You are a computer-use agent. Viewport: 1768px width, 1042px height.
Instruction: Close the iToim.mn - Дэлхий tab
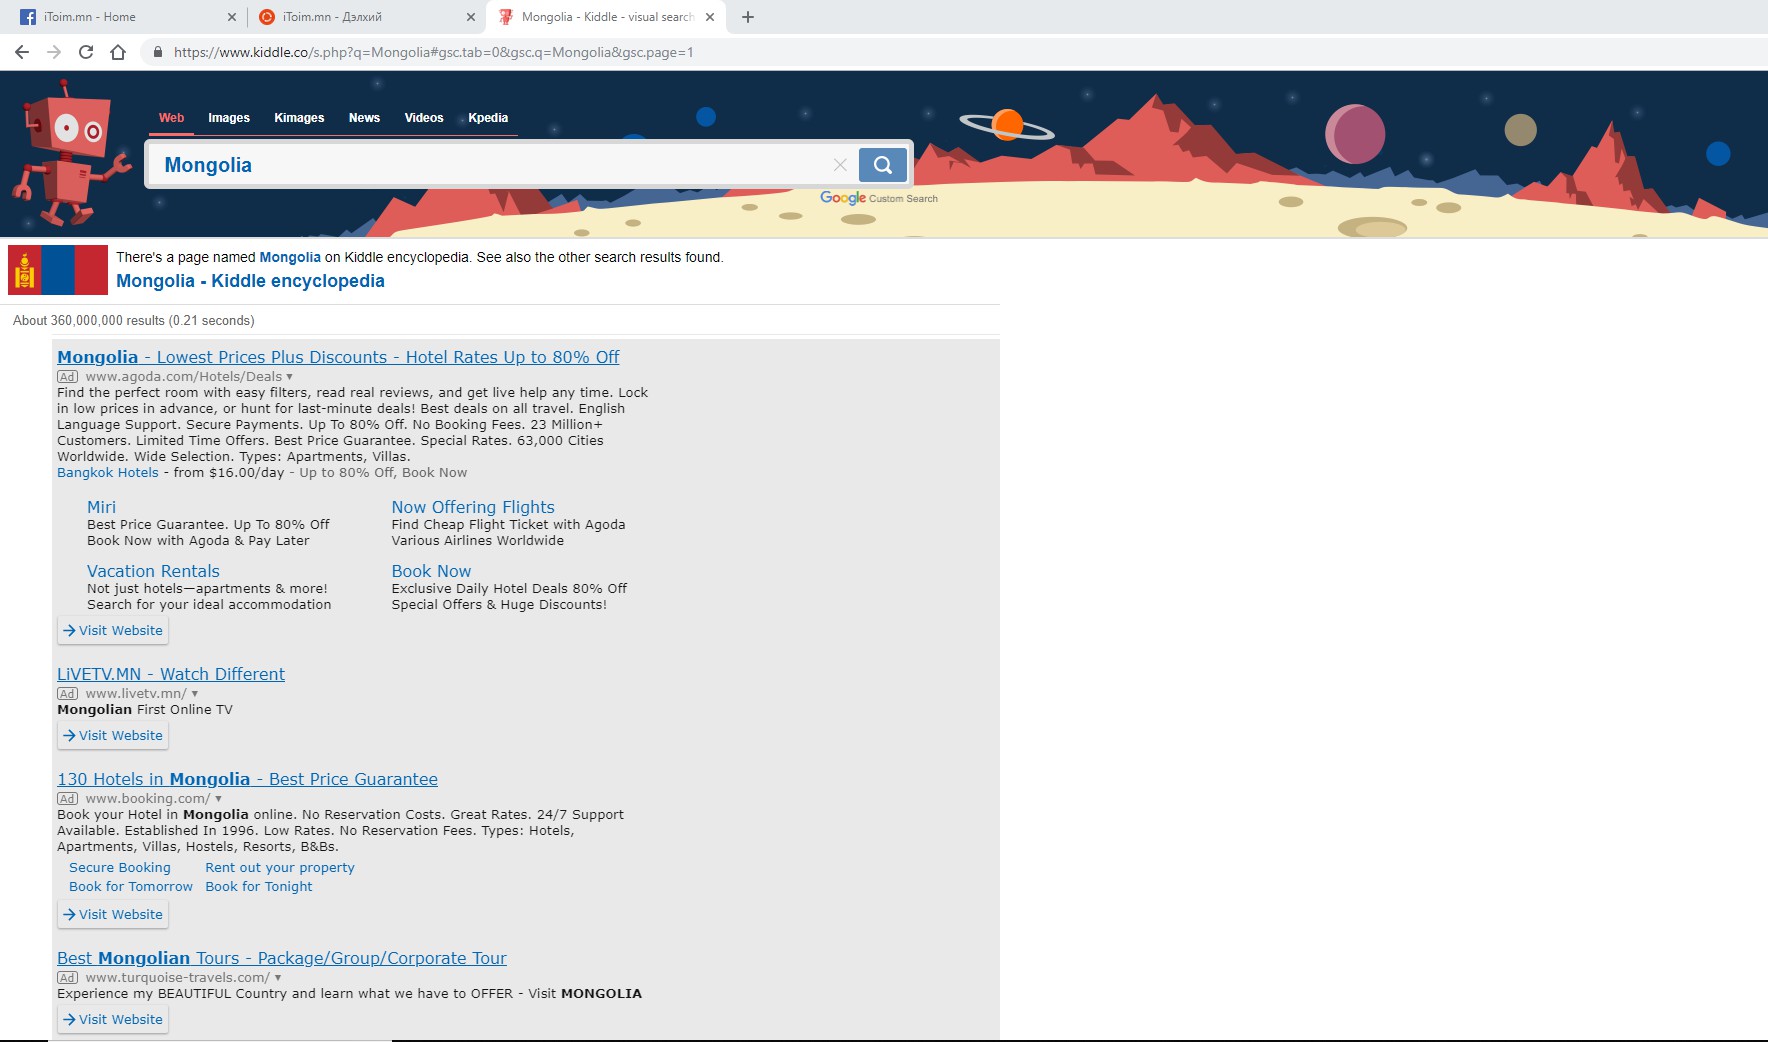coord(471,17)
